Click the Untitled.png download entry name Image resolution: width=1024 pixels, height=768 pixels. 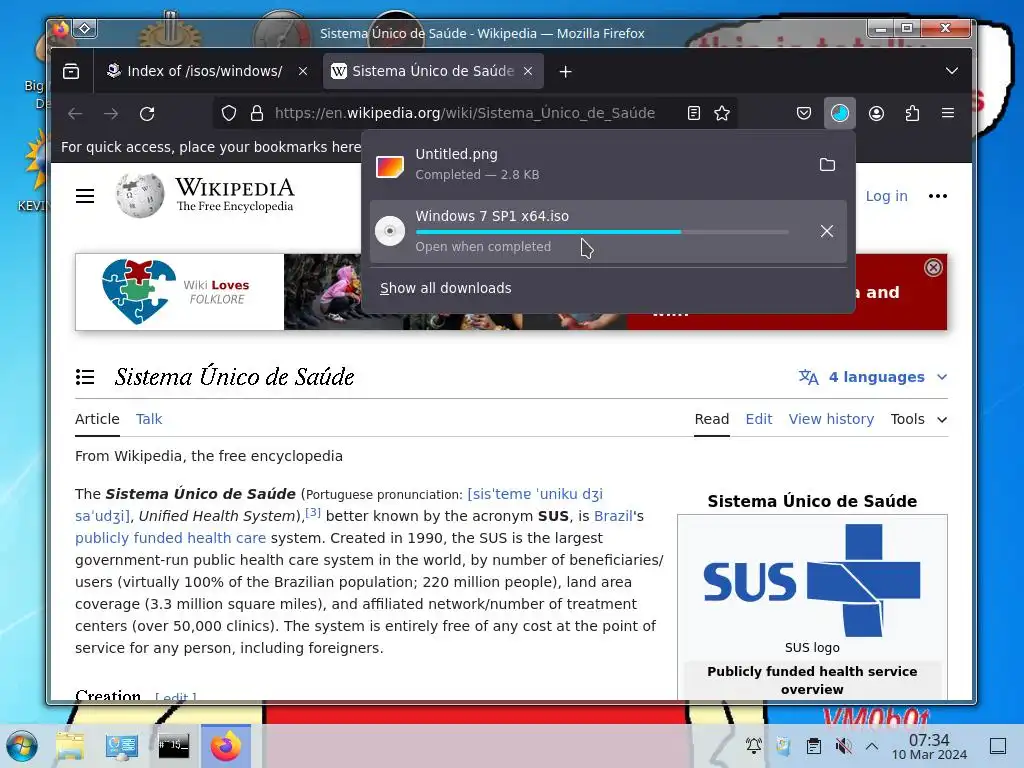pyautogui.click(x=456, y=154)
